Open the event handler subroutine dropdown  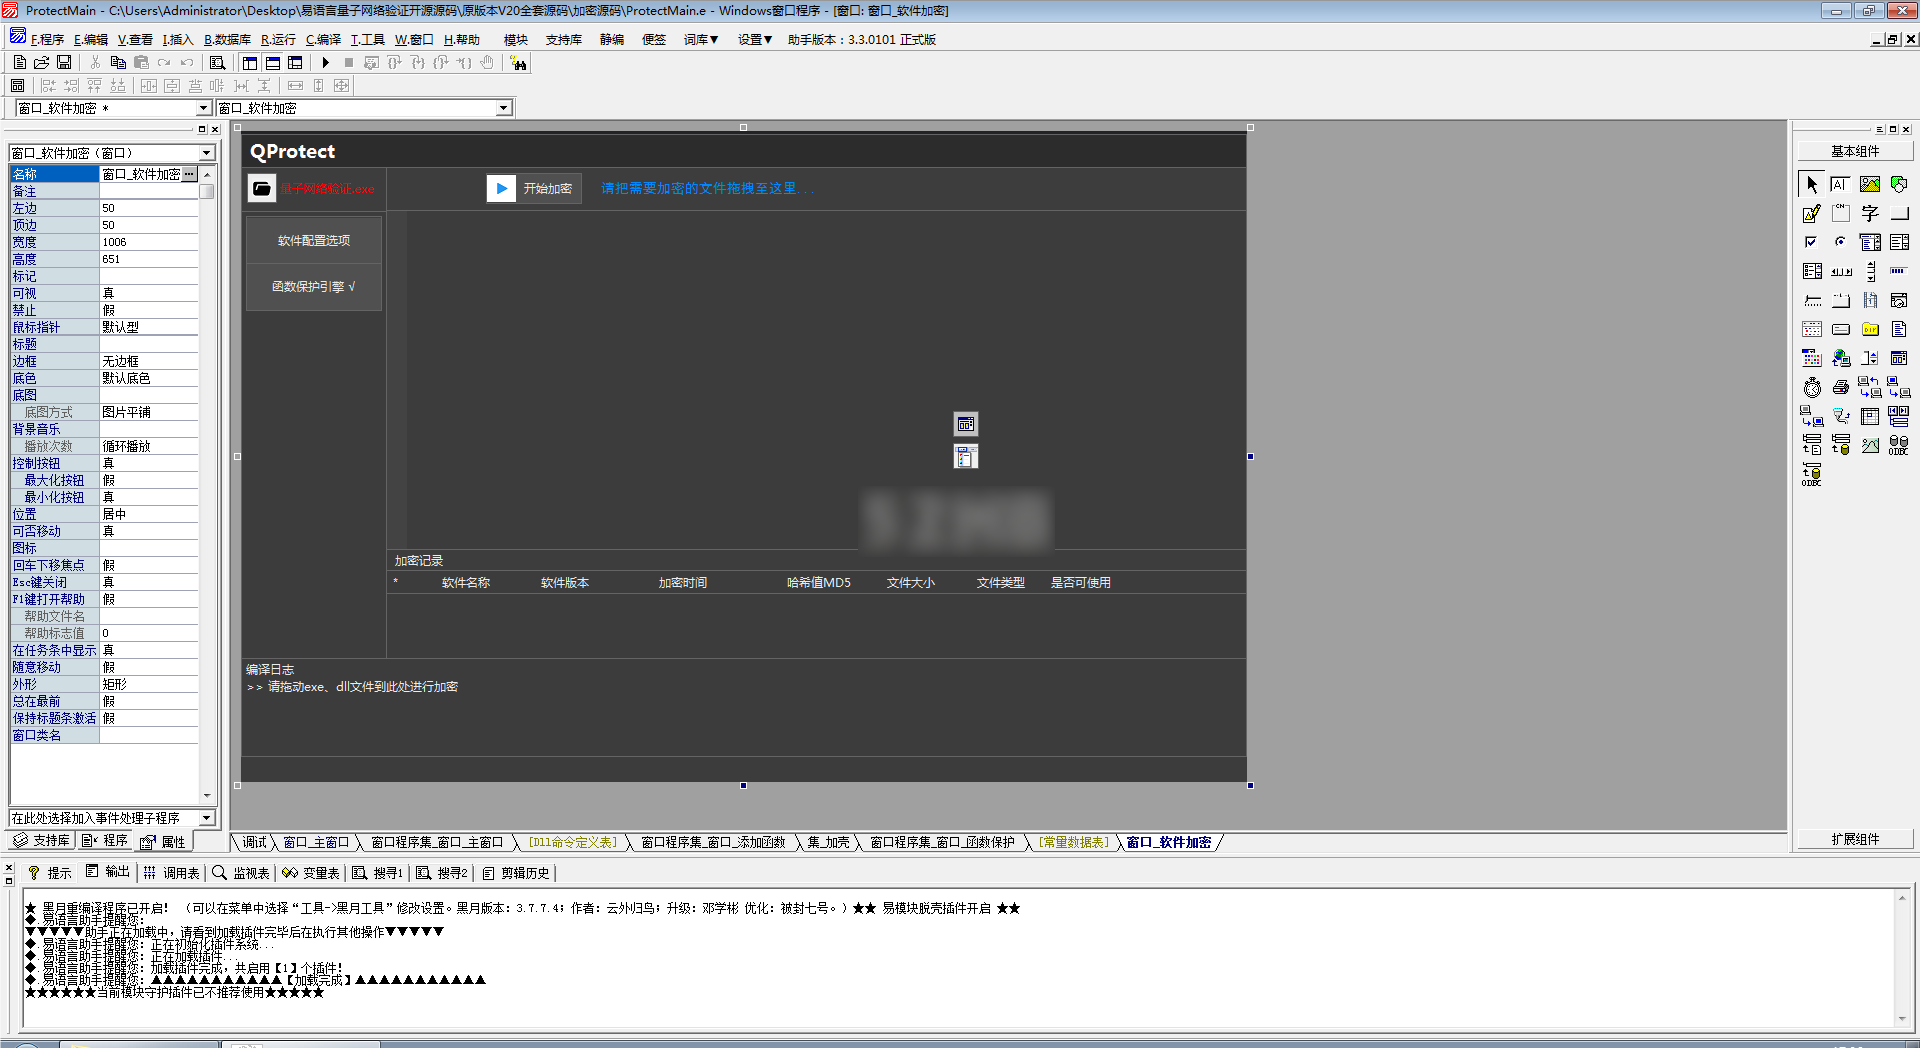pos(207,818)
